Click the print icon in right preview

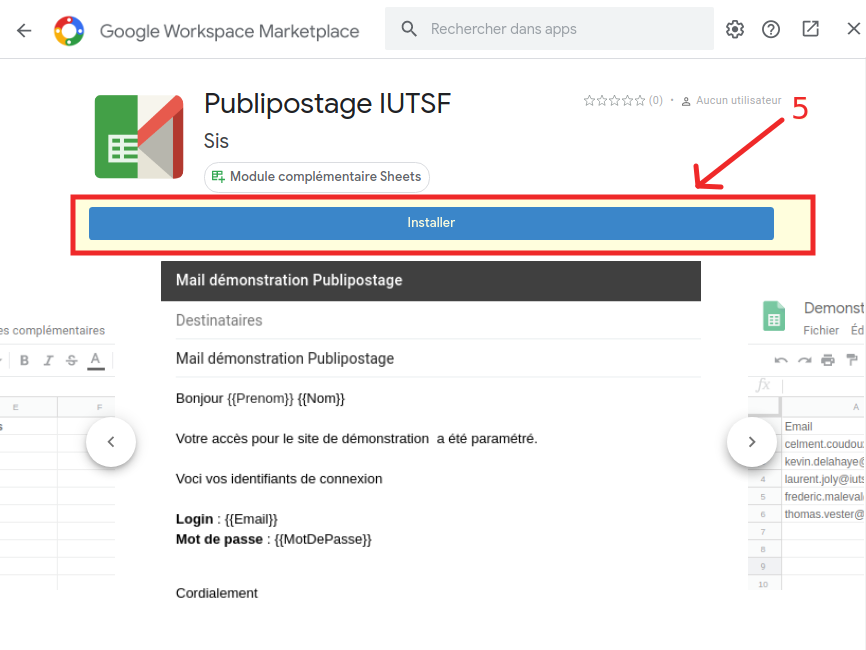pos(827,361)
